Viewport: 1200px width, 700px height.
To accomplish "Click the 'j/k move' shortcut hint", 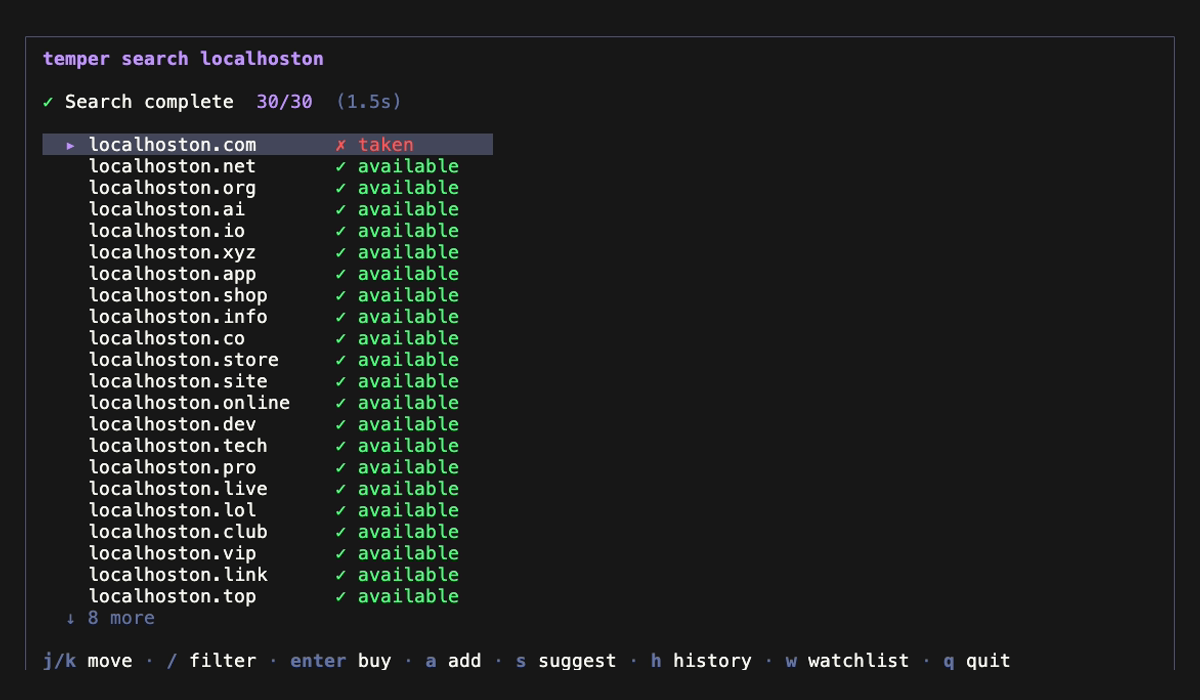I will click(x=87, y=661).
